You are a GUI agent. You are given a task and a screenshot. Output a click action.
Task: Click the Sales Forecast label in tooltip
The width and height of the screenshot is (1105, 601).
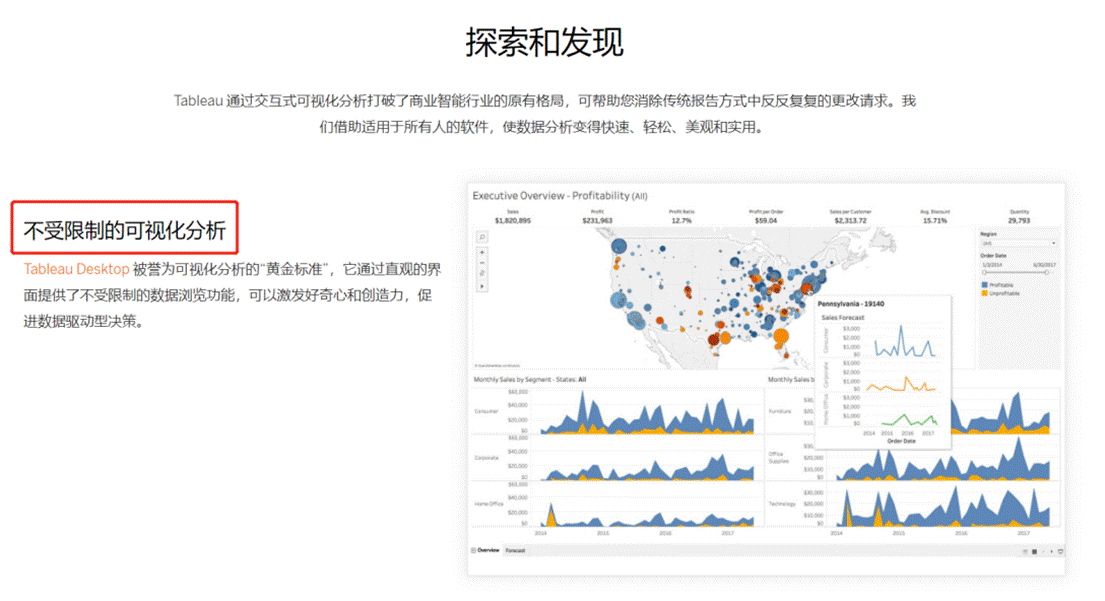pos(842,318)
